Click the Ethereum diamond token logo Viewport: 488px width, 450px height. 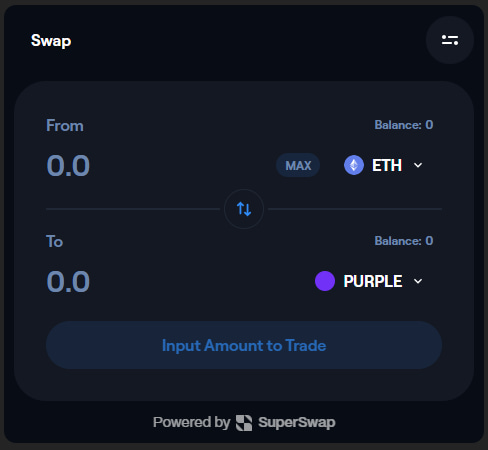coord(354,165)
